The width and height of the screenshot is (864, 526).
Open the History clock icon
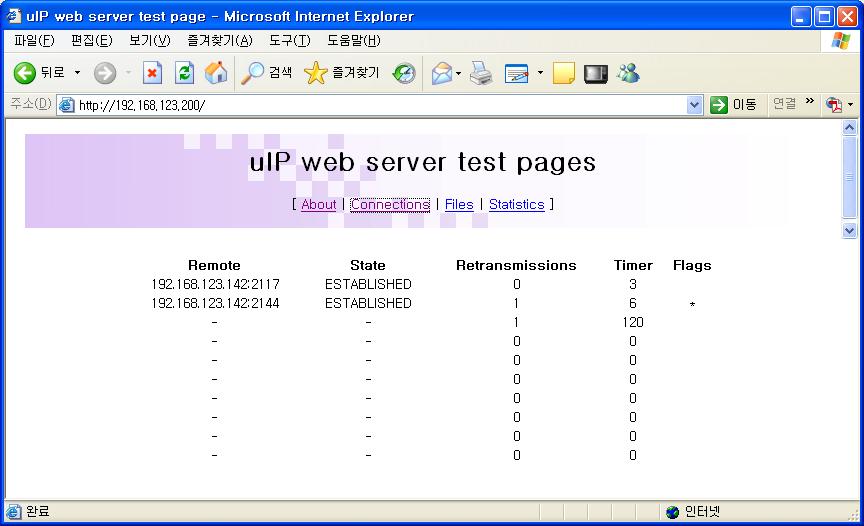[x=404, y=73]
